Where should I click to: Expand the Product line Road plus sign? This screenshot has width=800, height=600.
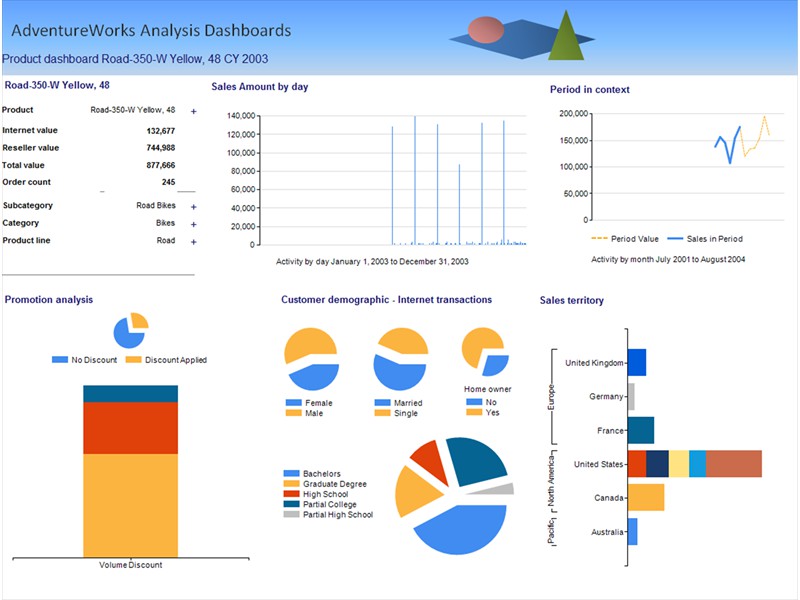(193, 242)
